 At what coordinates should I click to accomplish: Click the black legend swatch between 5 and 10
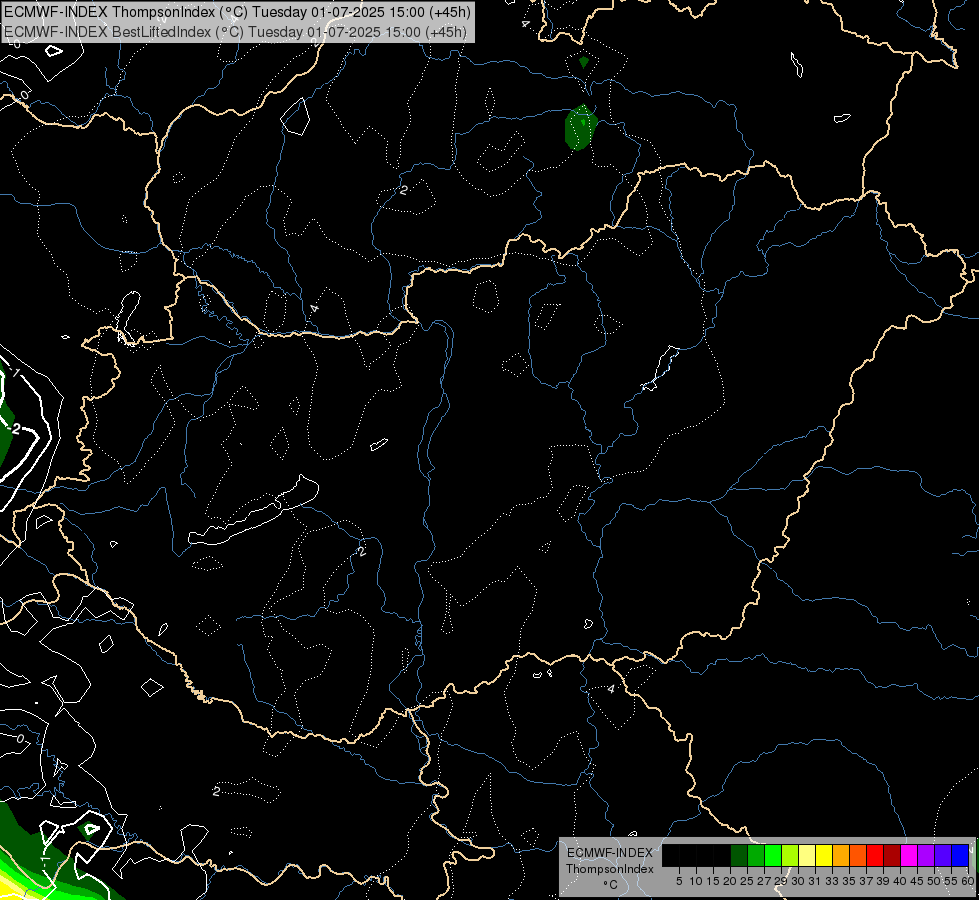[x=687, y=855]
